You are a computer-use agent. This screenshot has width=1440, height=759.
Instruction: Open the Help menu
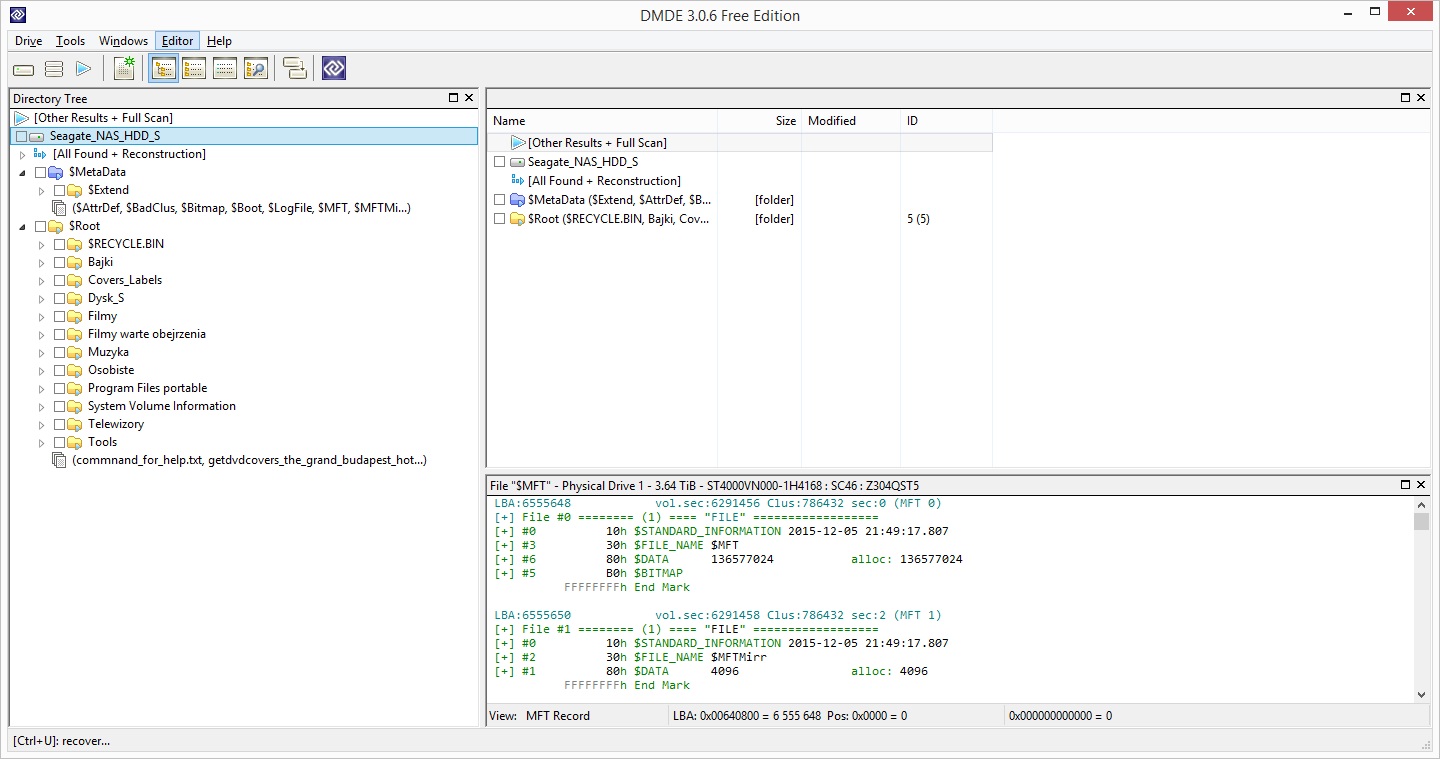coord(219,41)
